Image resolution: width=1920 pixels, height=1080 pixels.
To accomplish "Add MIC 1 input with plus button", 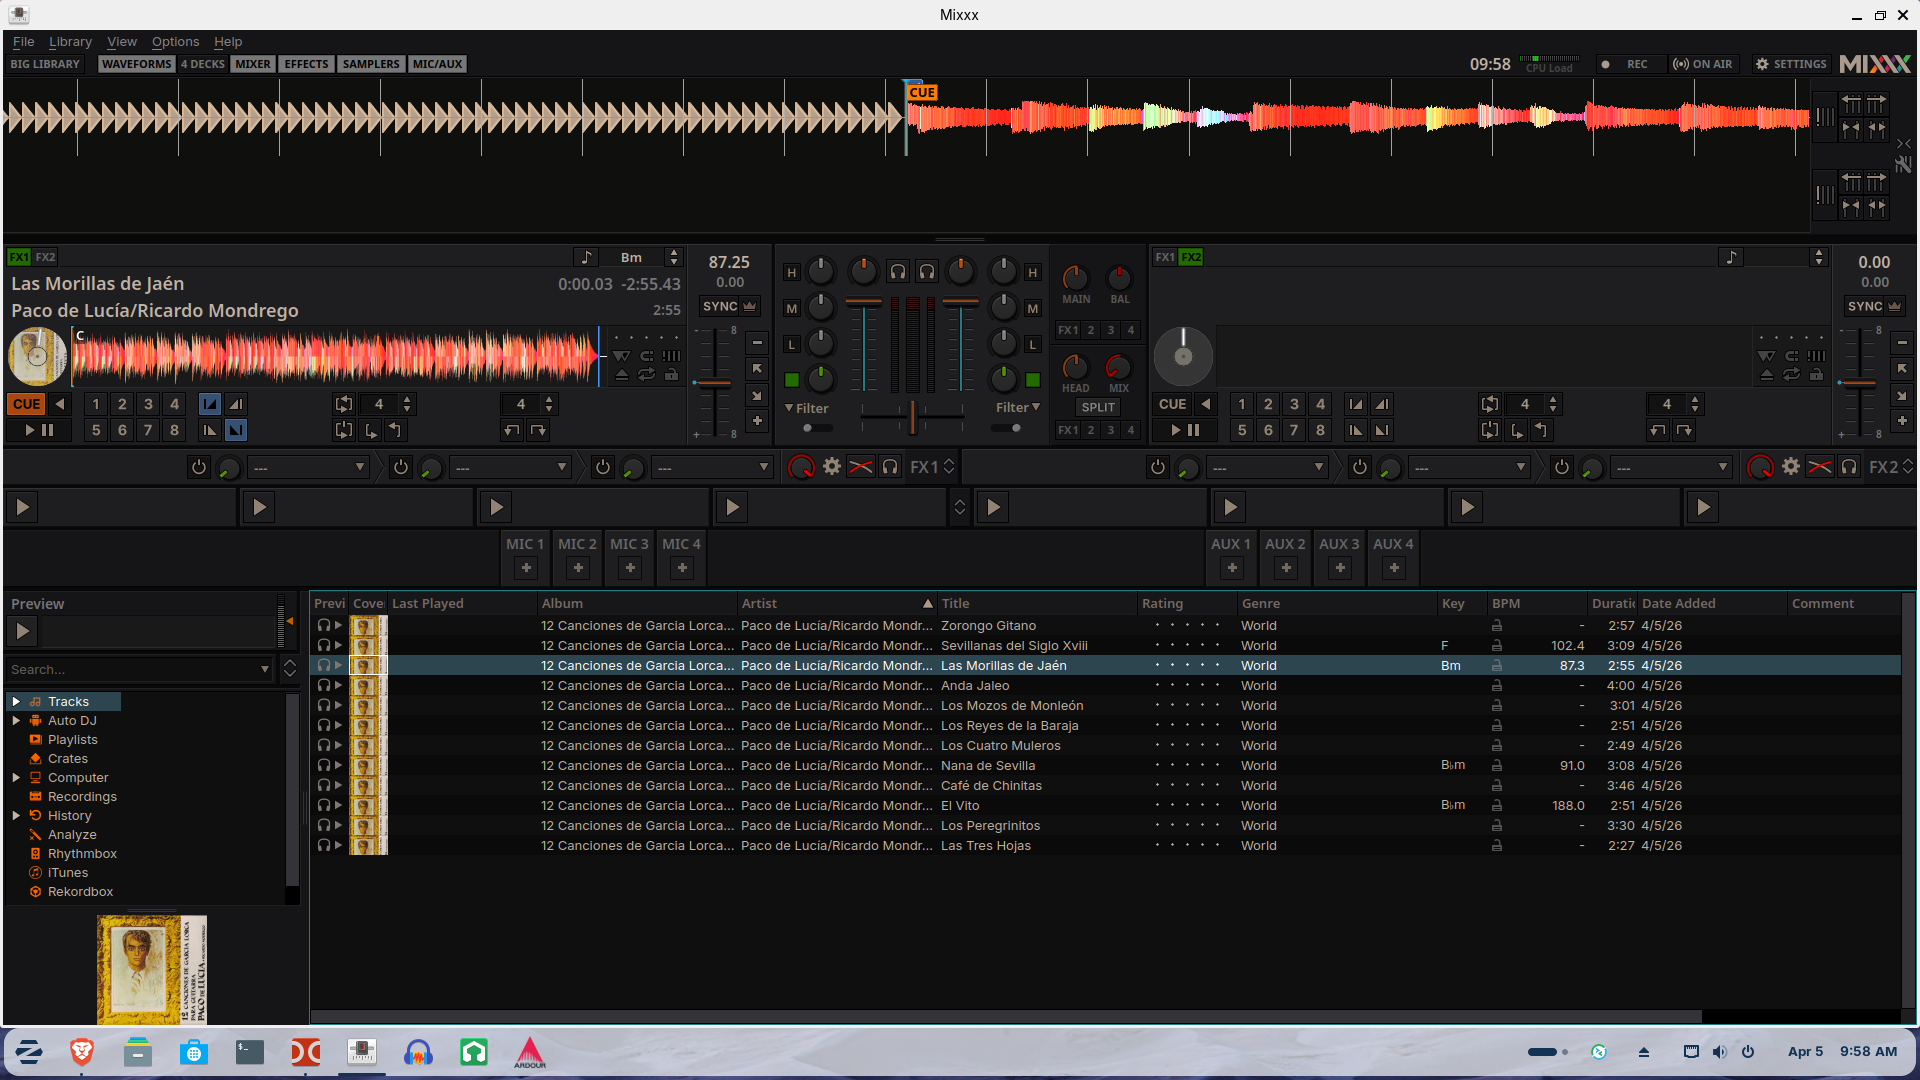I will point(526,568).
